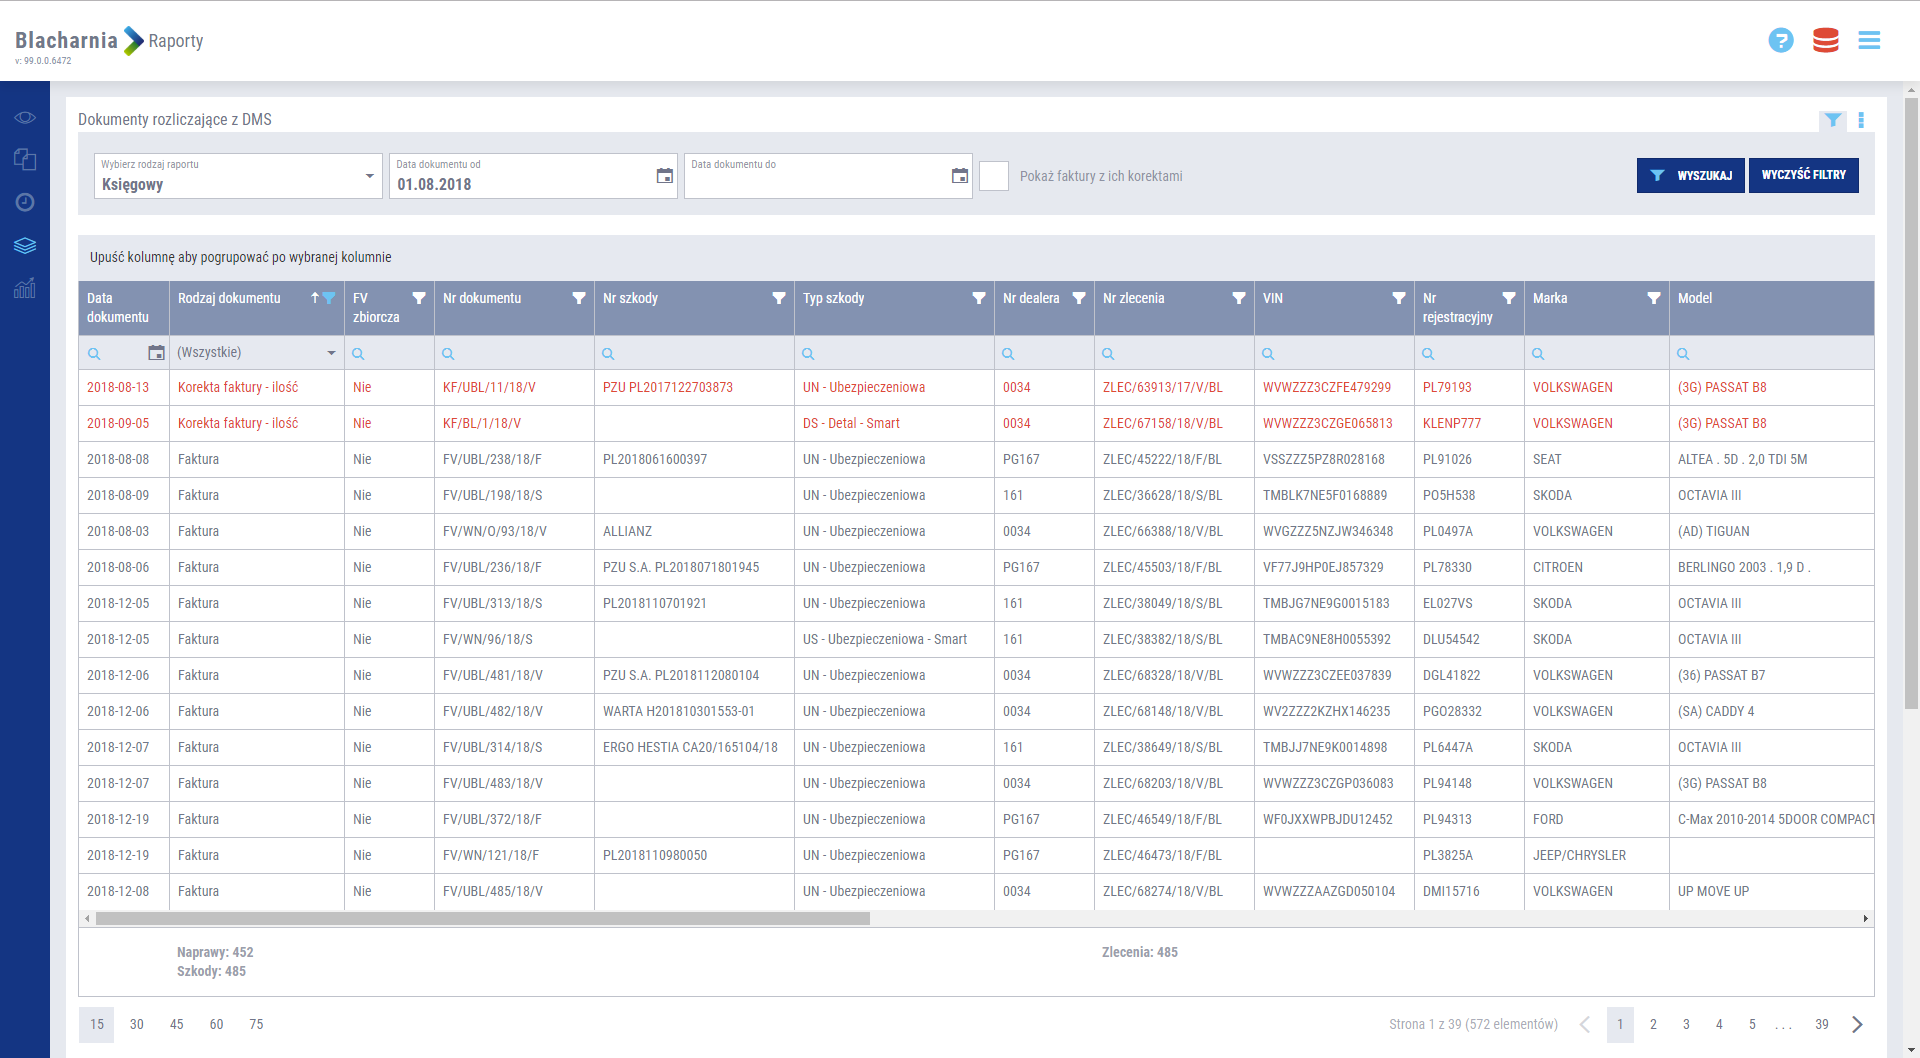Open the bar chart icon in sidebar
Viewport: 1920px width, 1058px height.
click(25, 289)
